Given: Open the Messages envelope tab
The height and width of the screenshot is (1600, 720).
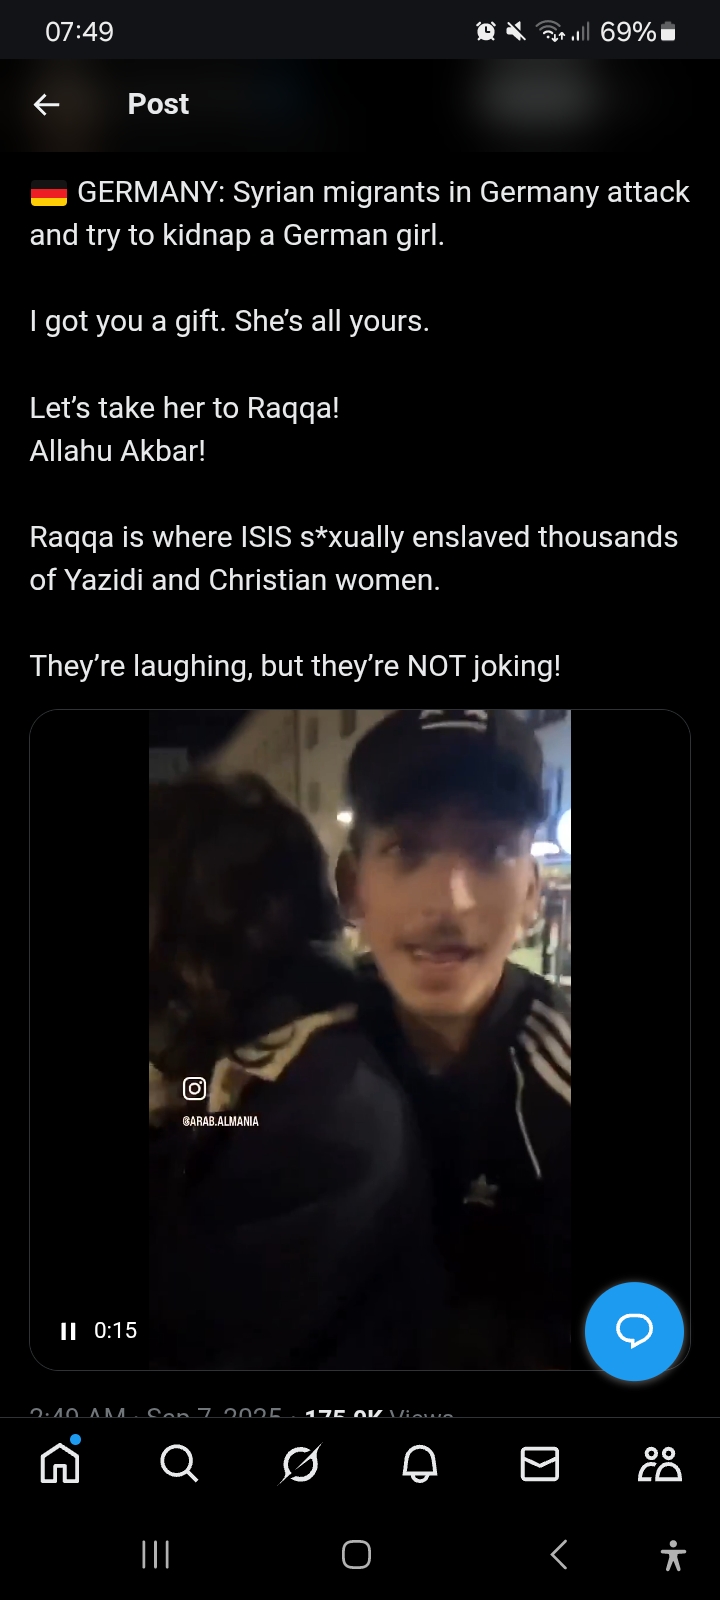Looking at the screenshot, I should click(540, 1464).
